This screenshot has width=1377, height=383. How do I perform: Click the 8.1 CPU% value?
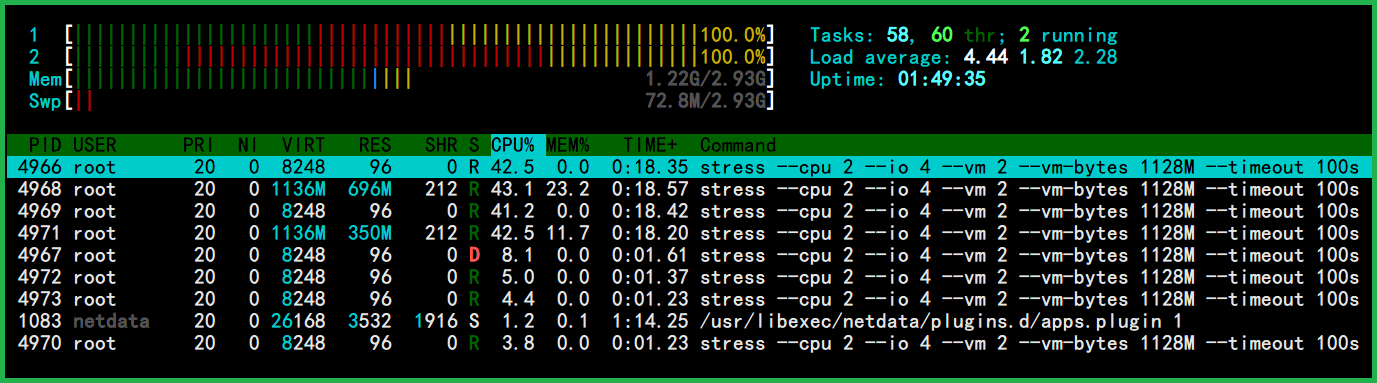[x=518, y=255]
